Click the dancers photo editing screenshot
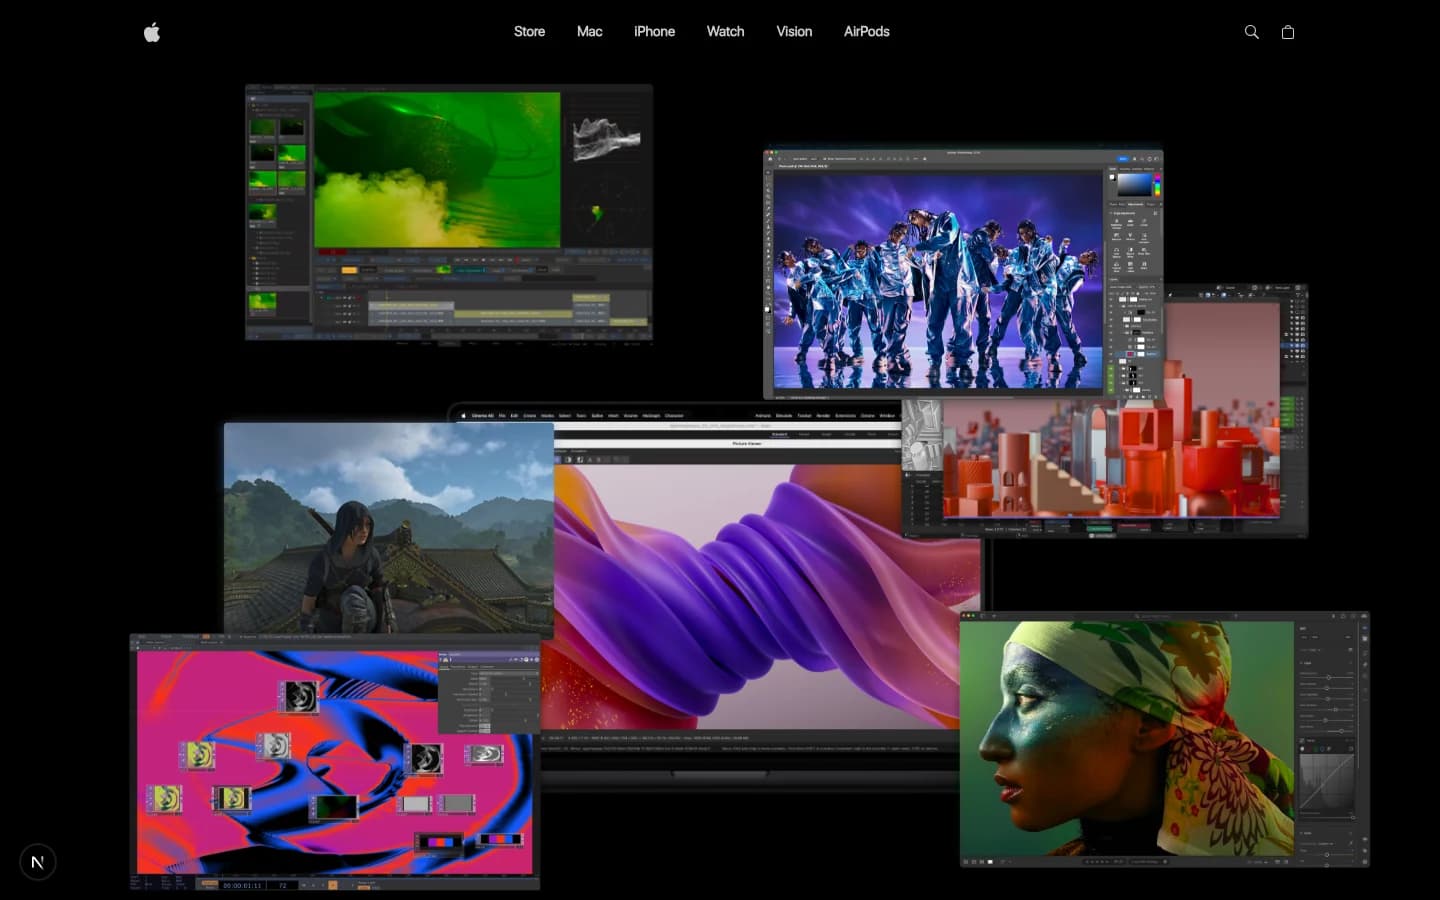The width and height of the screenshot is (1440, 900). pos(963,274)
